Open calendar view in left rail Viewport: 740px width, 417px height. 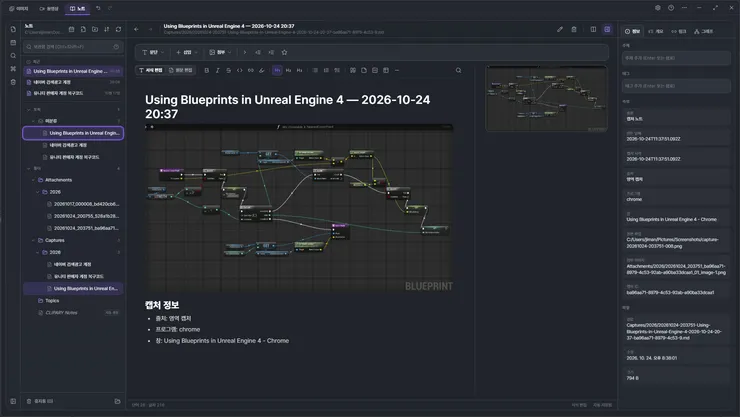(13, 42)
